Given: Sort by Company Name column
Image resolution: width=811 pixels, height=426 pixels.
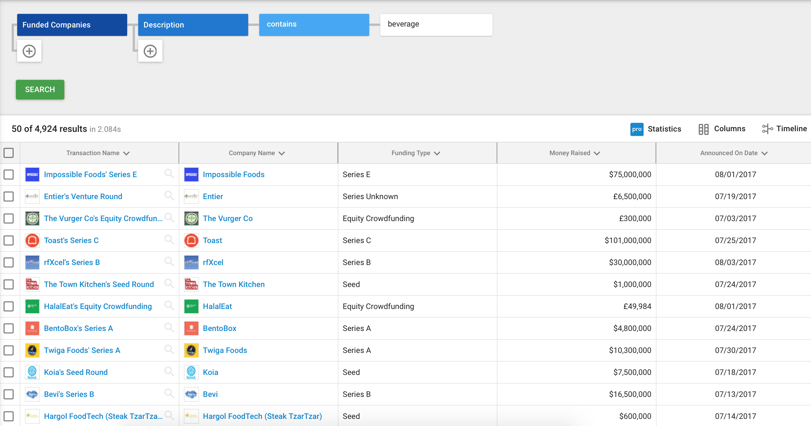Looking at the screenshot, I should click(257, 153).
